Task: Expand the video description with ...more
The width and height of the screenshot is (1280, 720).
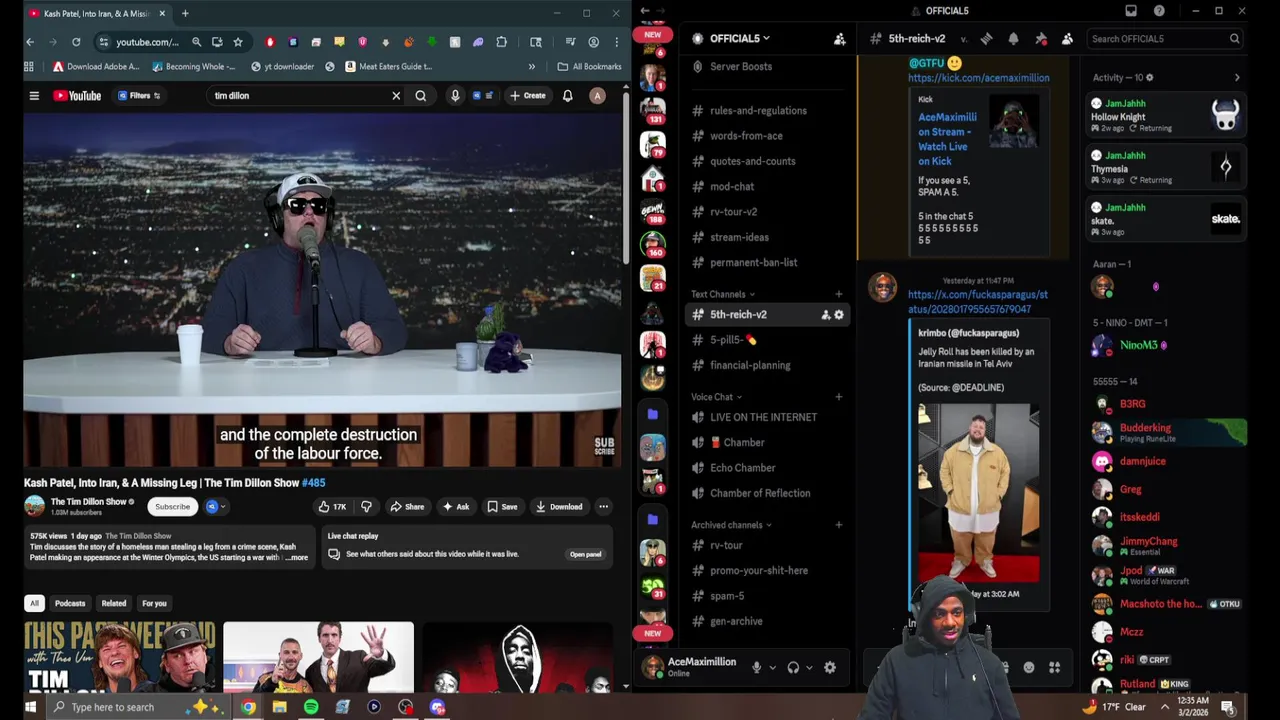Action: click(x=296, y=557)
